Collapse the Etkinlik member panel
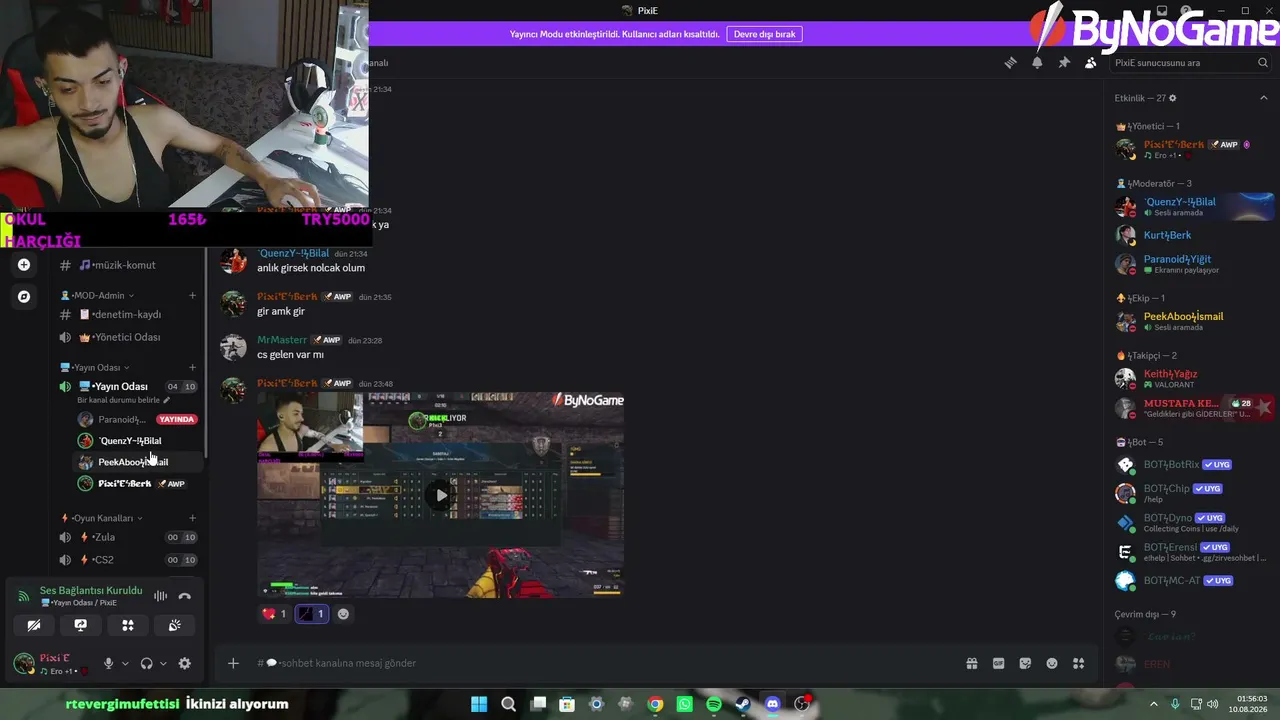The width and height of the screenshot is (1280, 720). pos(1264,98)
